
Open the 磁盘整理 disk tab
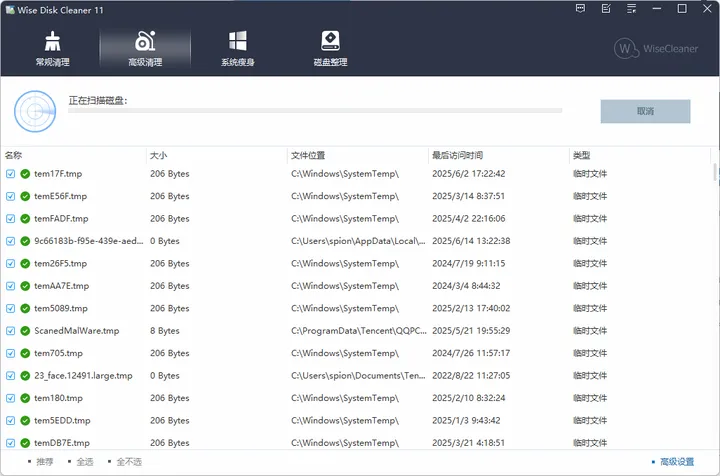(x=330, y=49)
